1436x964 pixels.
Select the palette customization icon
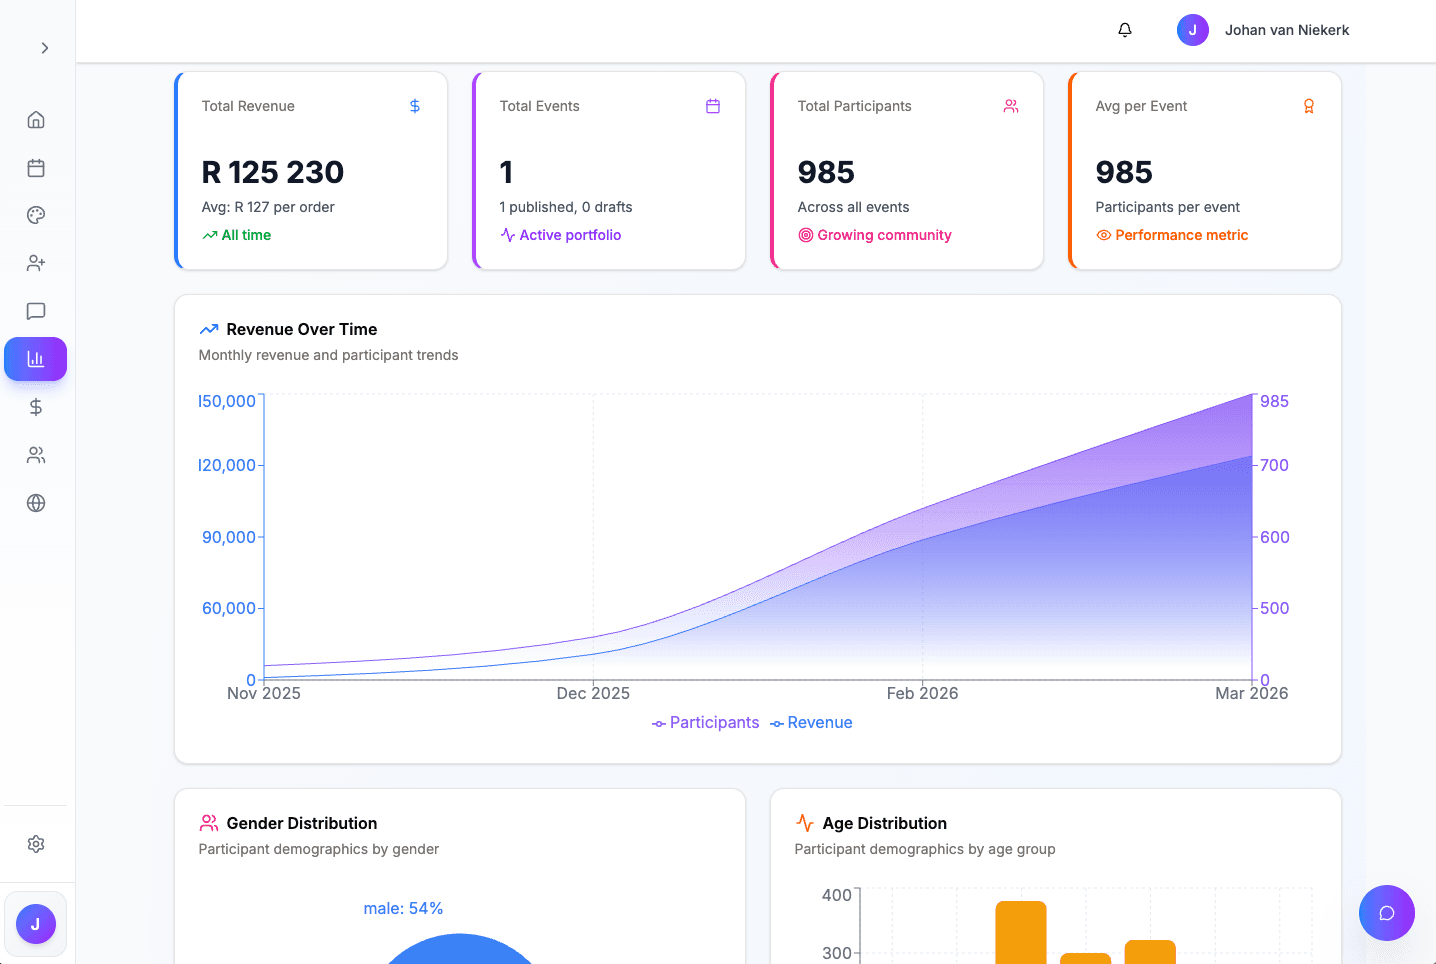coord(36,215)
